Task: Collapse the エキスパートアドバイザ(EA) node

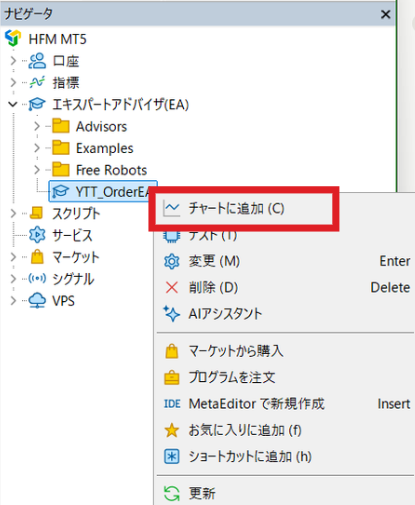Action: [13, 104]
